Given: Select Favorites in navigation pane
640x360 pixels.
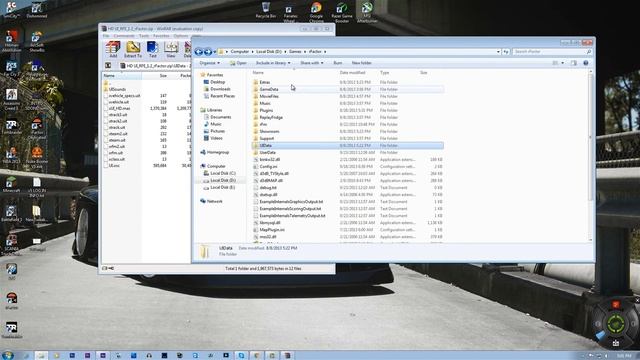Looking at the screenshot, I should pos(211,75).
